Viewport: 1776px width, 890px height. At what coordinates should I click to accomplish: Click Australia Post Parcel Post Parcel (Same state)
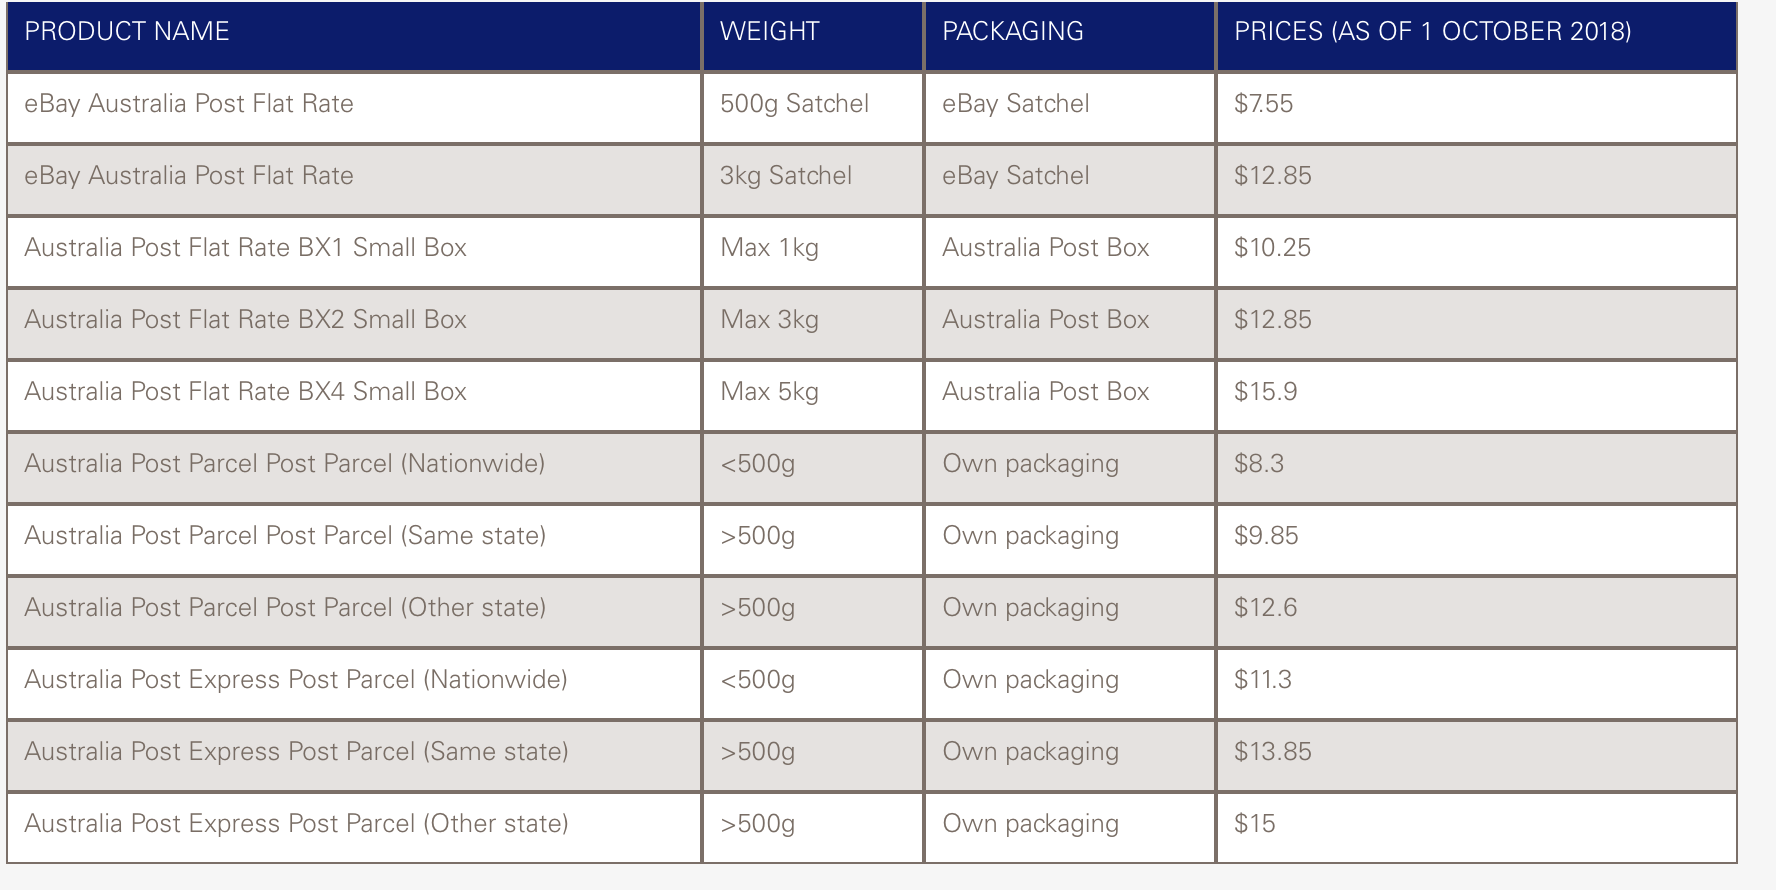point(285,536)
